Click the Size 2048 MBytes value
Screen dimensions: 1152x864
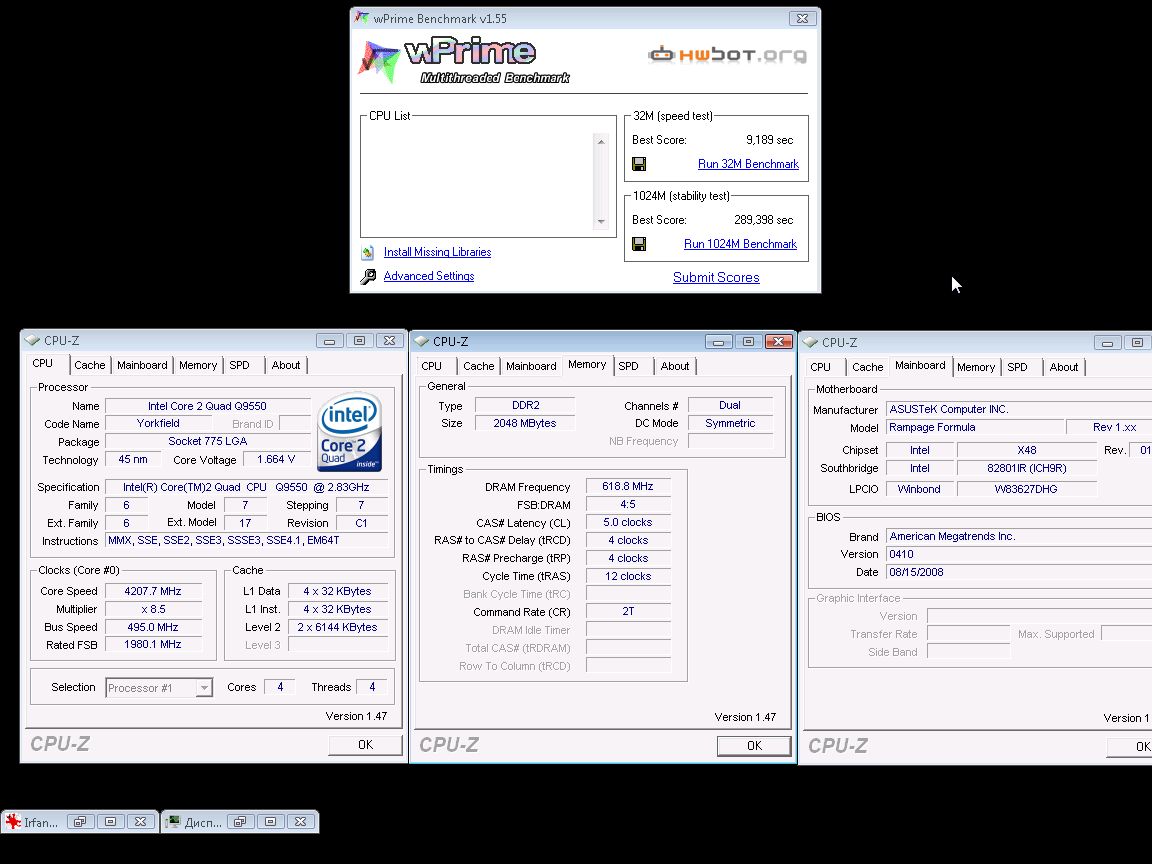(525, 423)
